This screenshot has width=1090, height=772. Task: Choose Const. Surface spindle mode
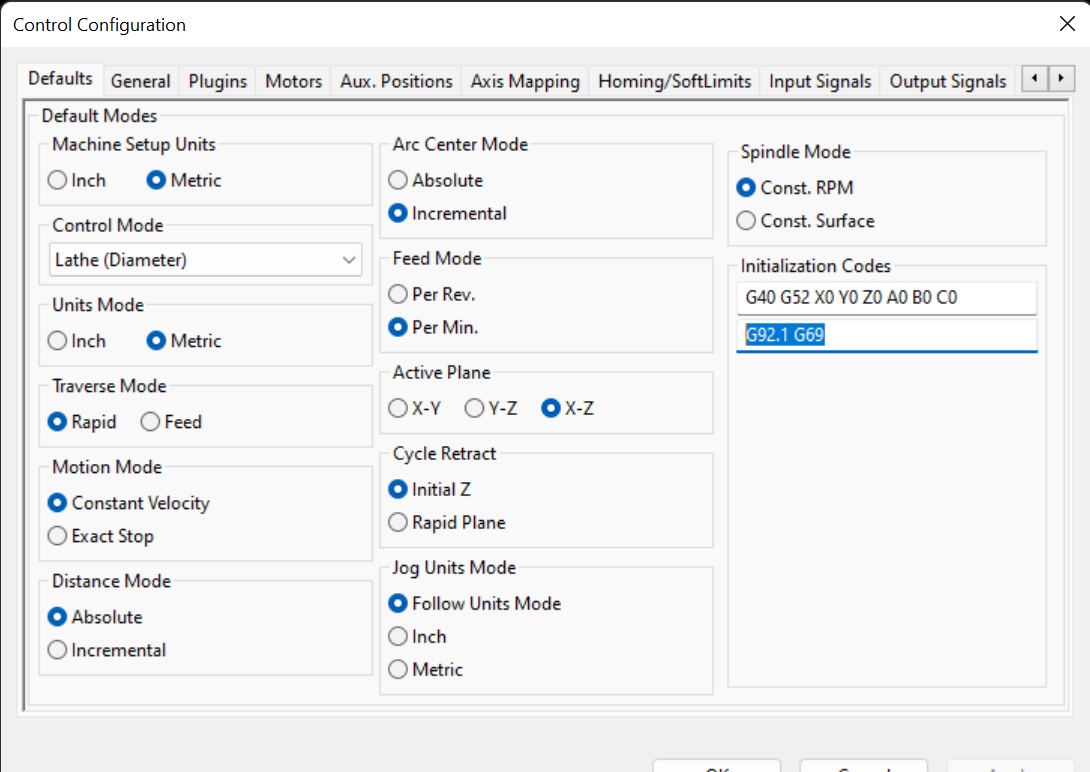click(746, 221)
